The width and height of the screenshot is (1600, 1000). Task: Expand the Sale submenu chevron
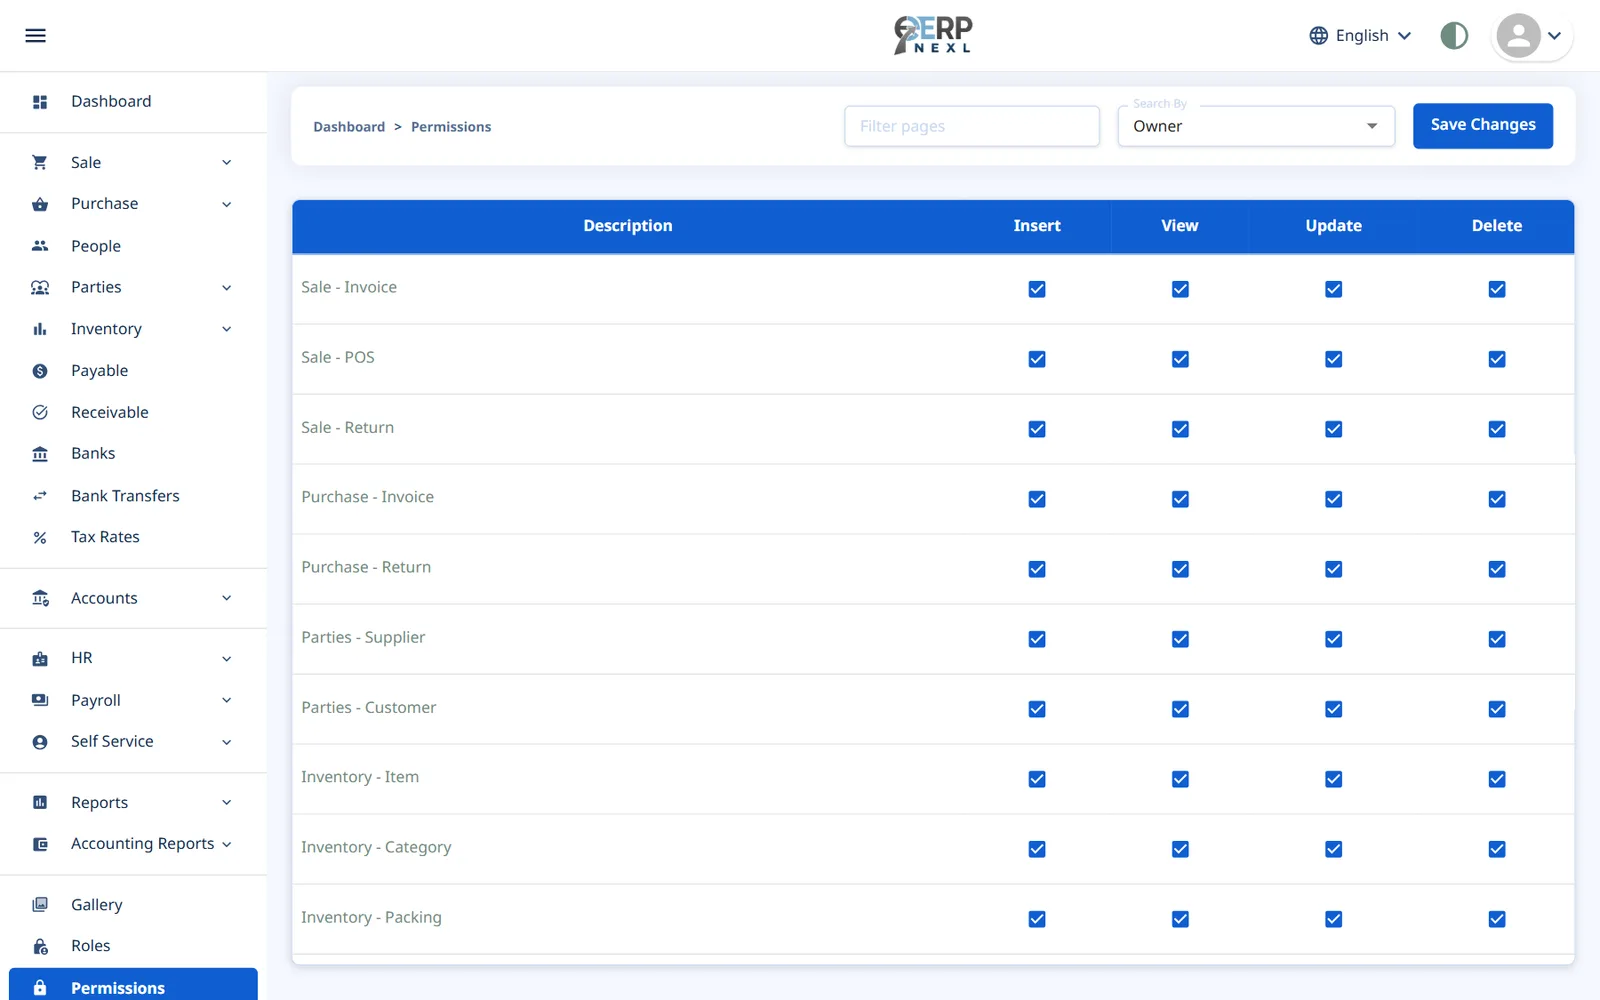227,163
